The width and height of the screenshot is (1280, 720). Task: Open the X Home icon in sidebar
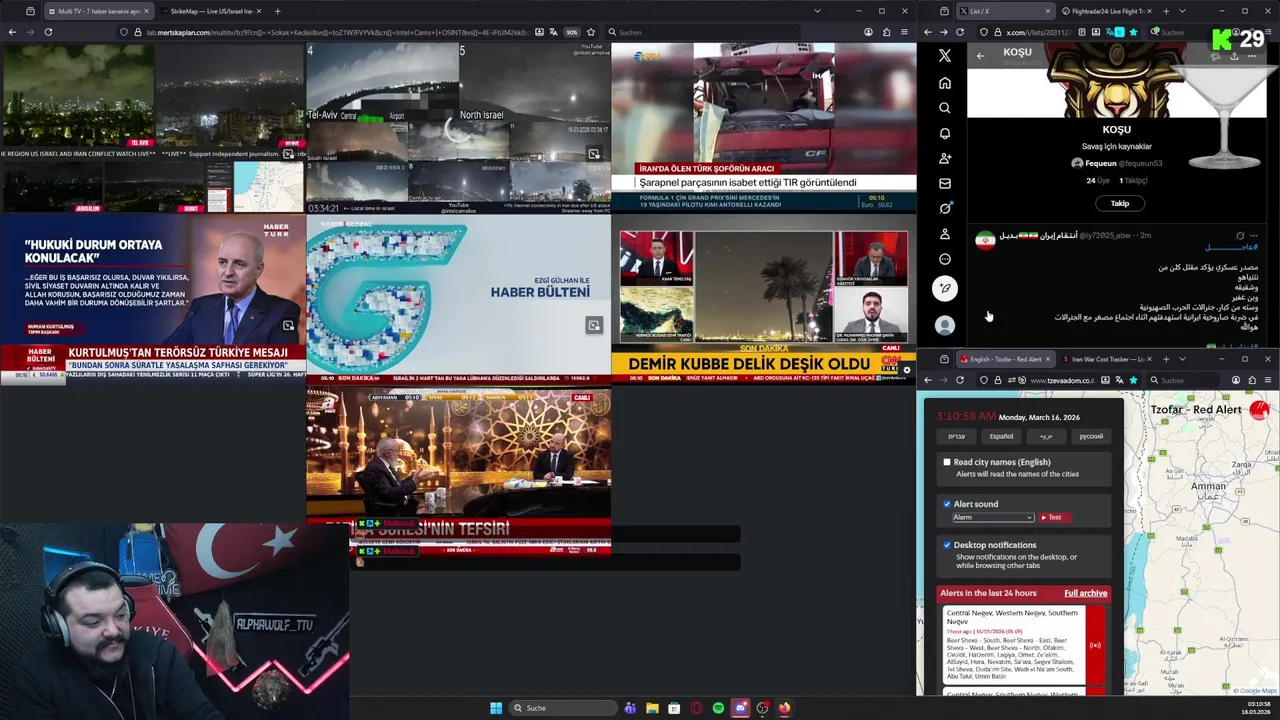(945, 83)
